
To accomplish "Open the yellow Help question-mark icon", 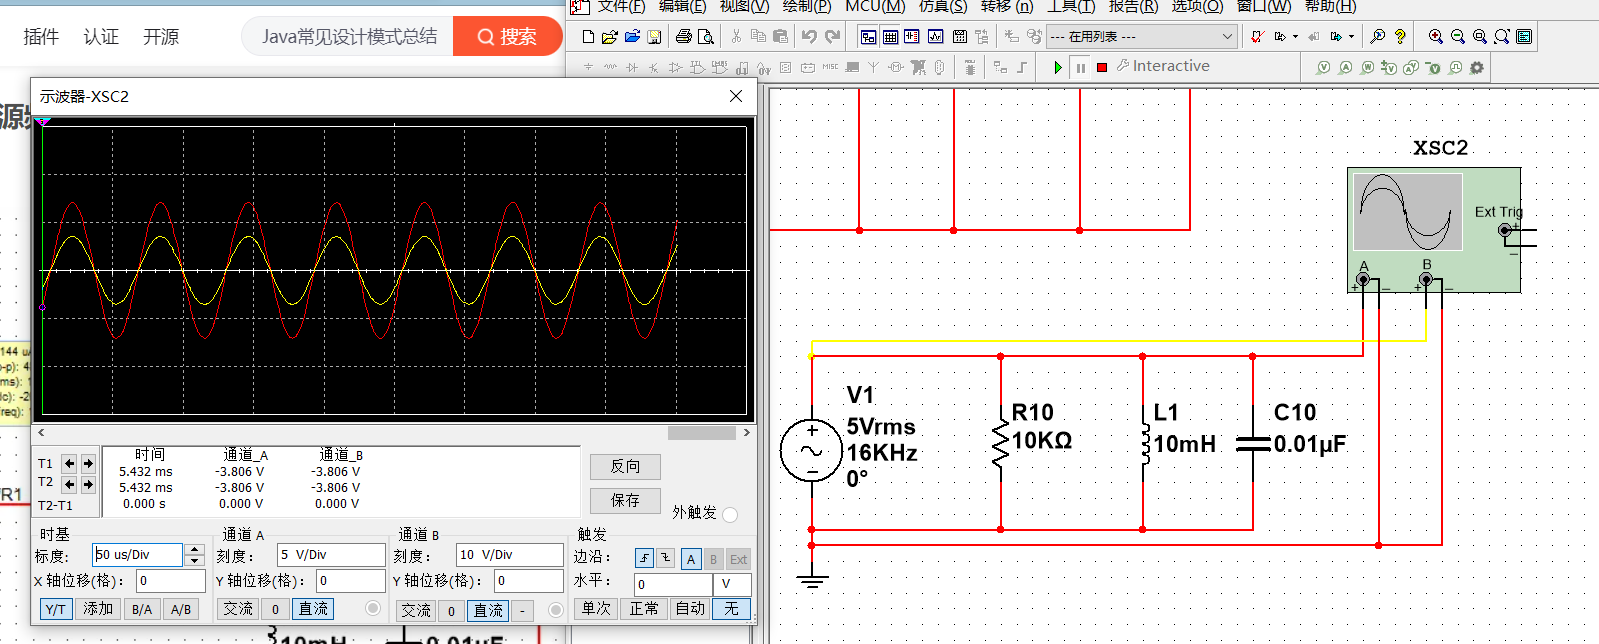I will (x=1400, y=37).
